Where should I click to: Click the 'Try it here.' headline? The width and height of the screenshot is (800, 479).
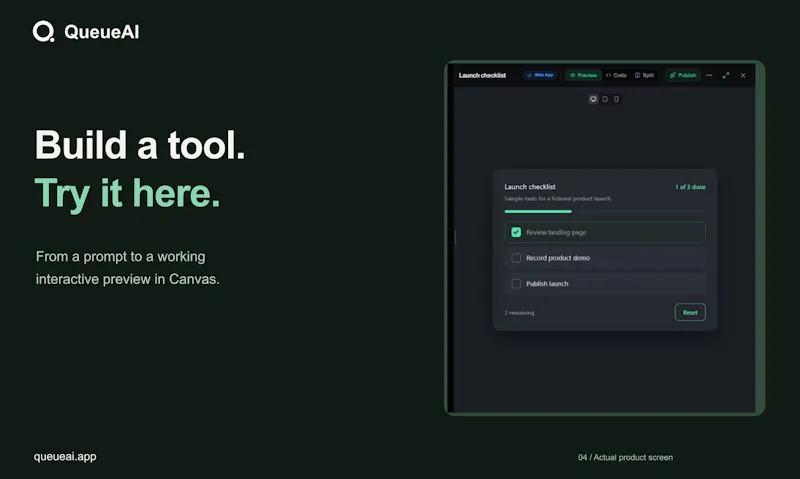(127, 193)
